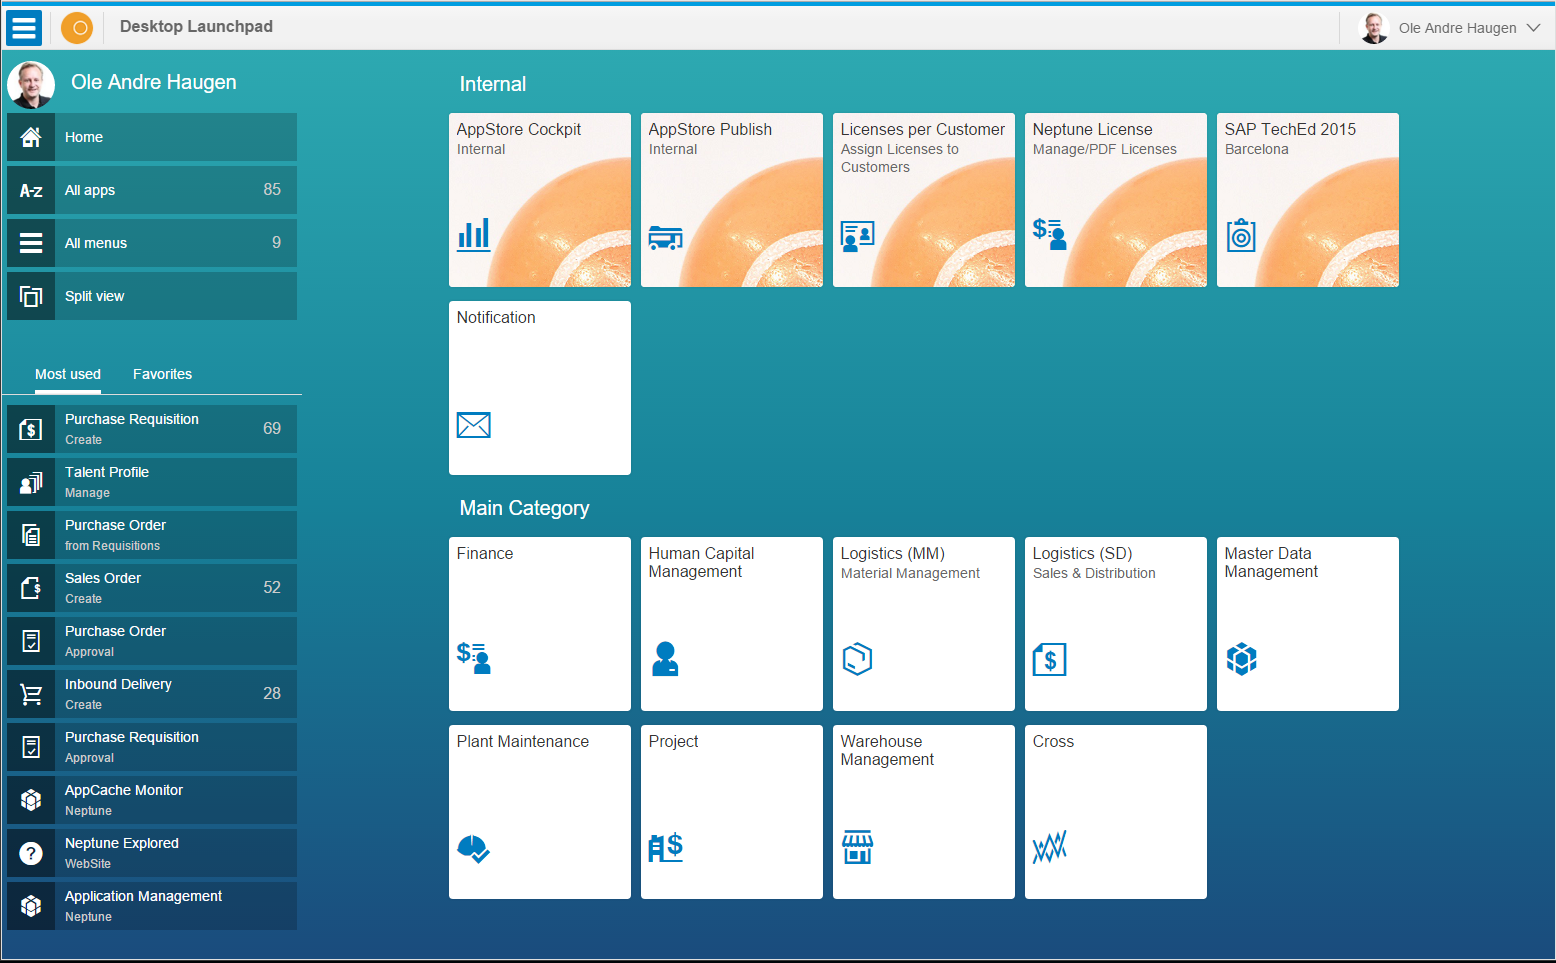
Task: Click the Talent Profile Manage icon
Action: [x=31, y=482]
